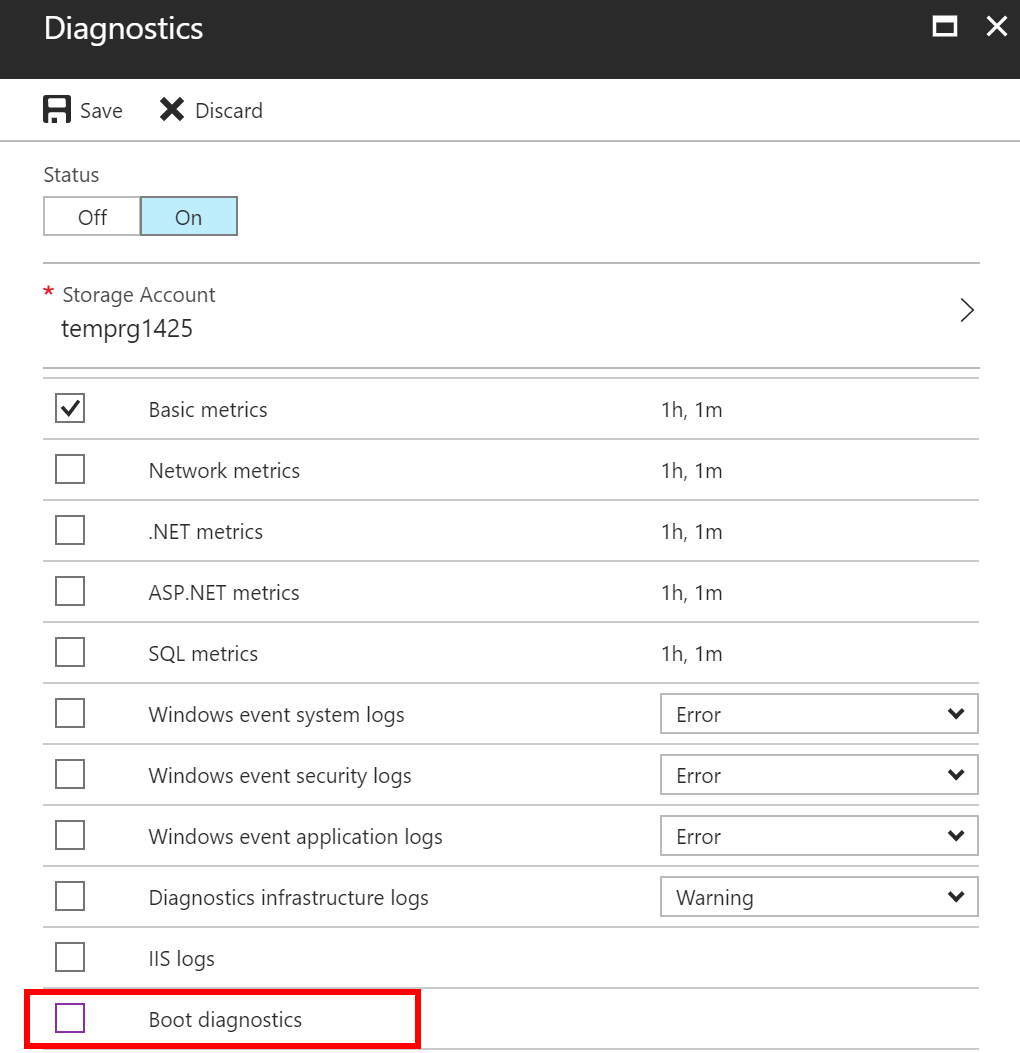Check Windows event system logs box
Viewport: 1020px width, 1053px height.
pos(70,714)
